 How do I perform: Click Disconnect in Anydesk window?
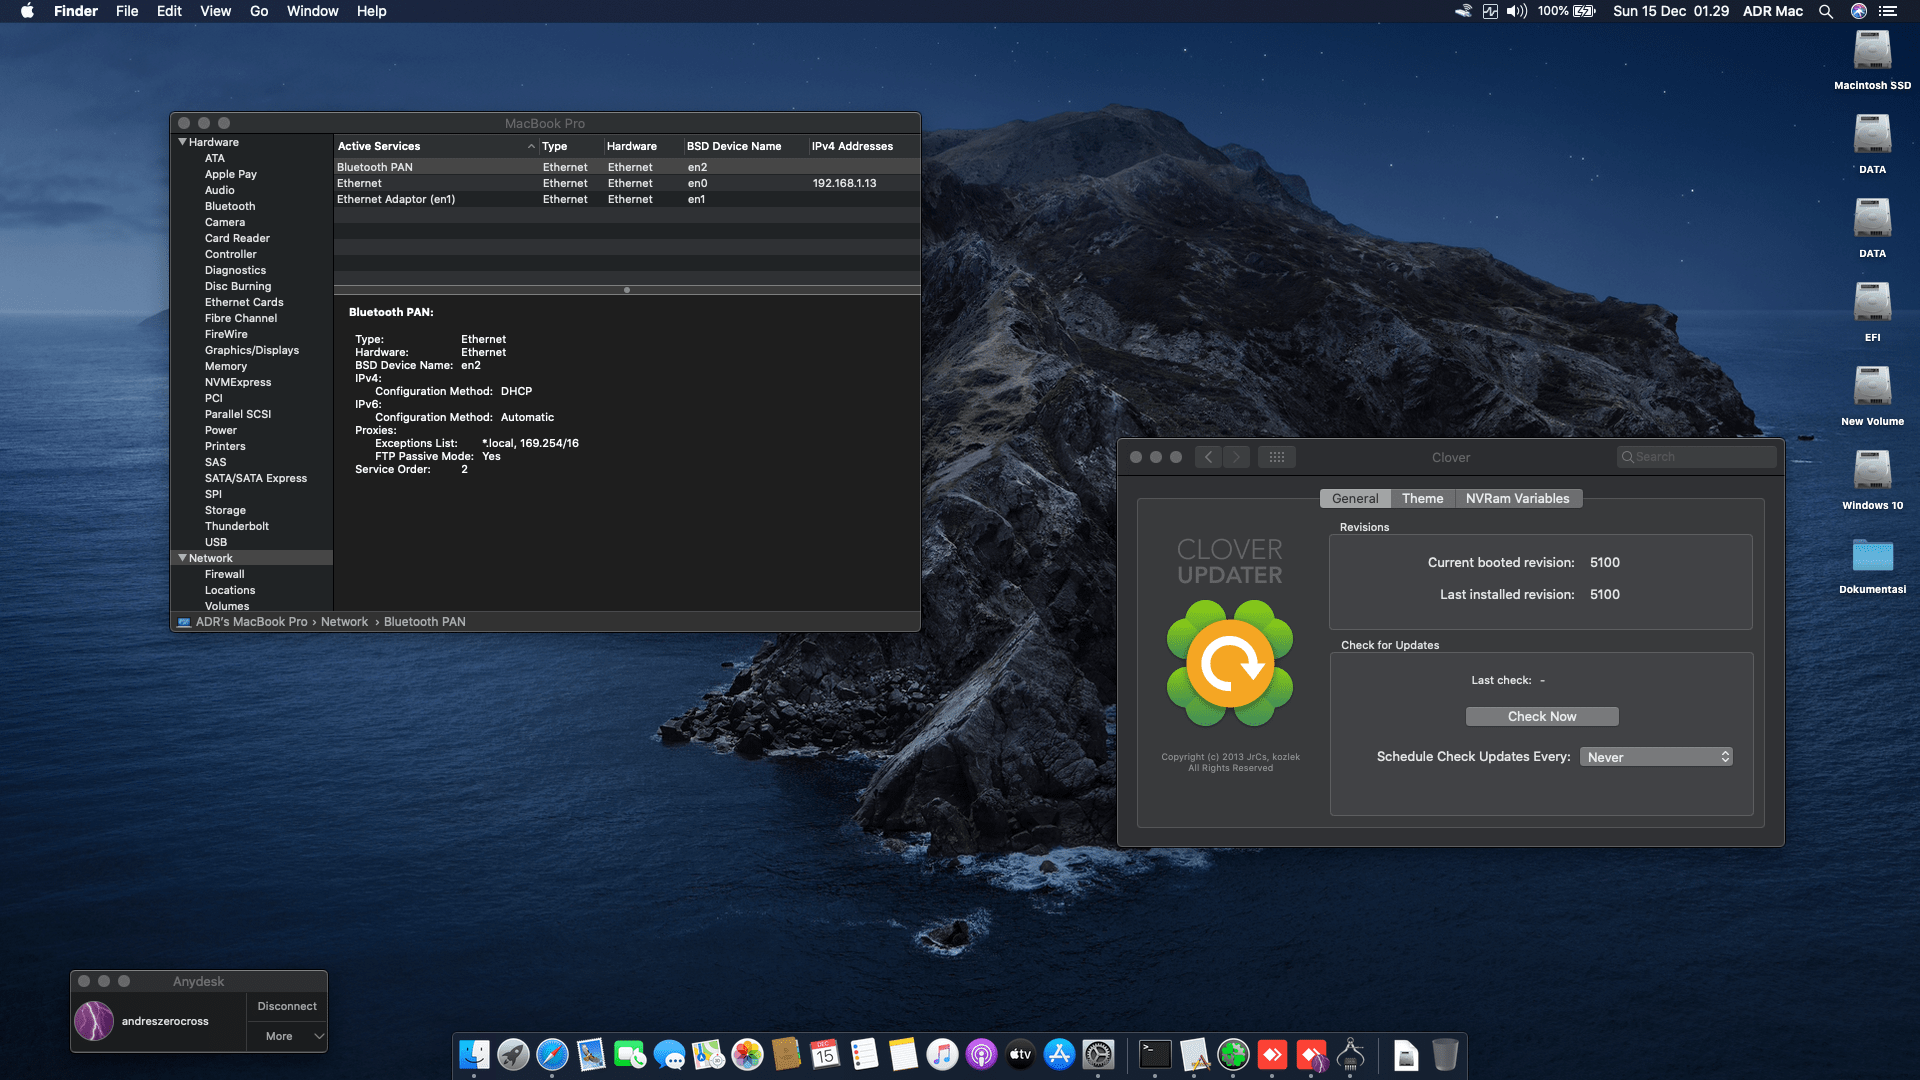click(287, 1006)
